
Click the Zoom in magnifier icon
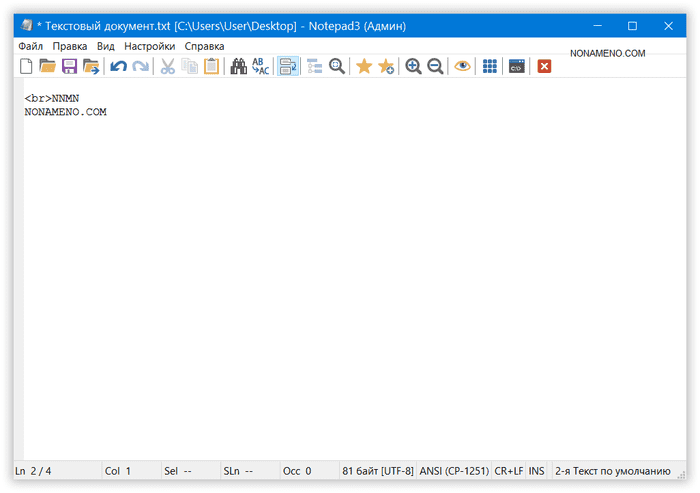413,66
